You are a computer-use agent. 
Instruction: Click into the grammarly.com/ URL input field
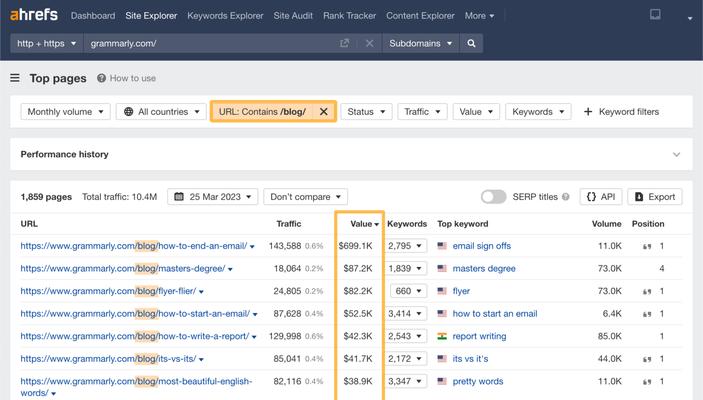[x=211, y=43]
